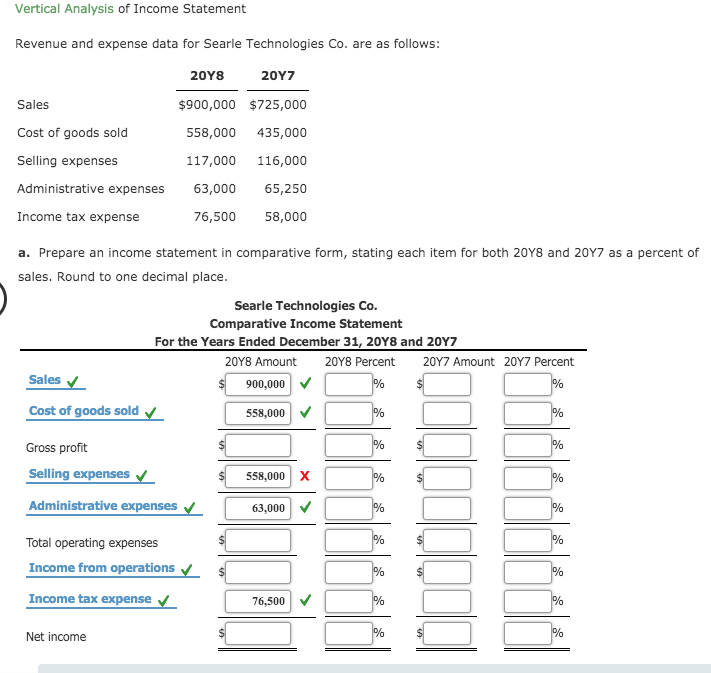The width and height of the screenshot is (711, 673).
Task: Open the Sales row label dropdown
Action: point(56,380)
